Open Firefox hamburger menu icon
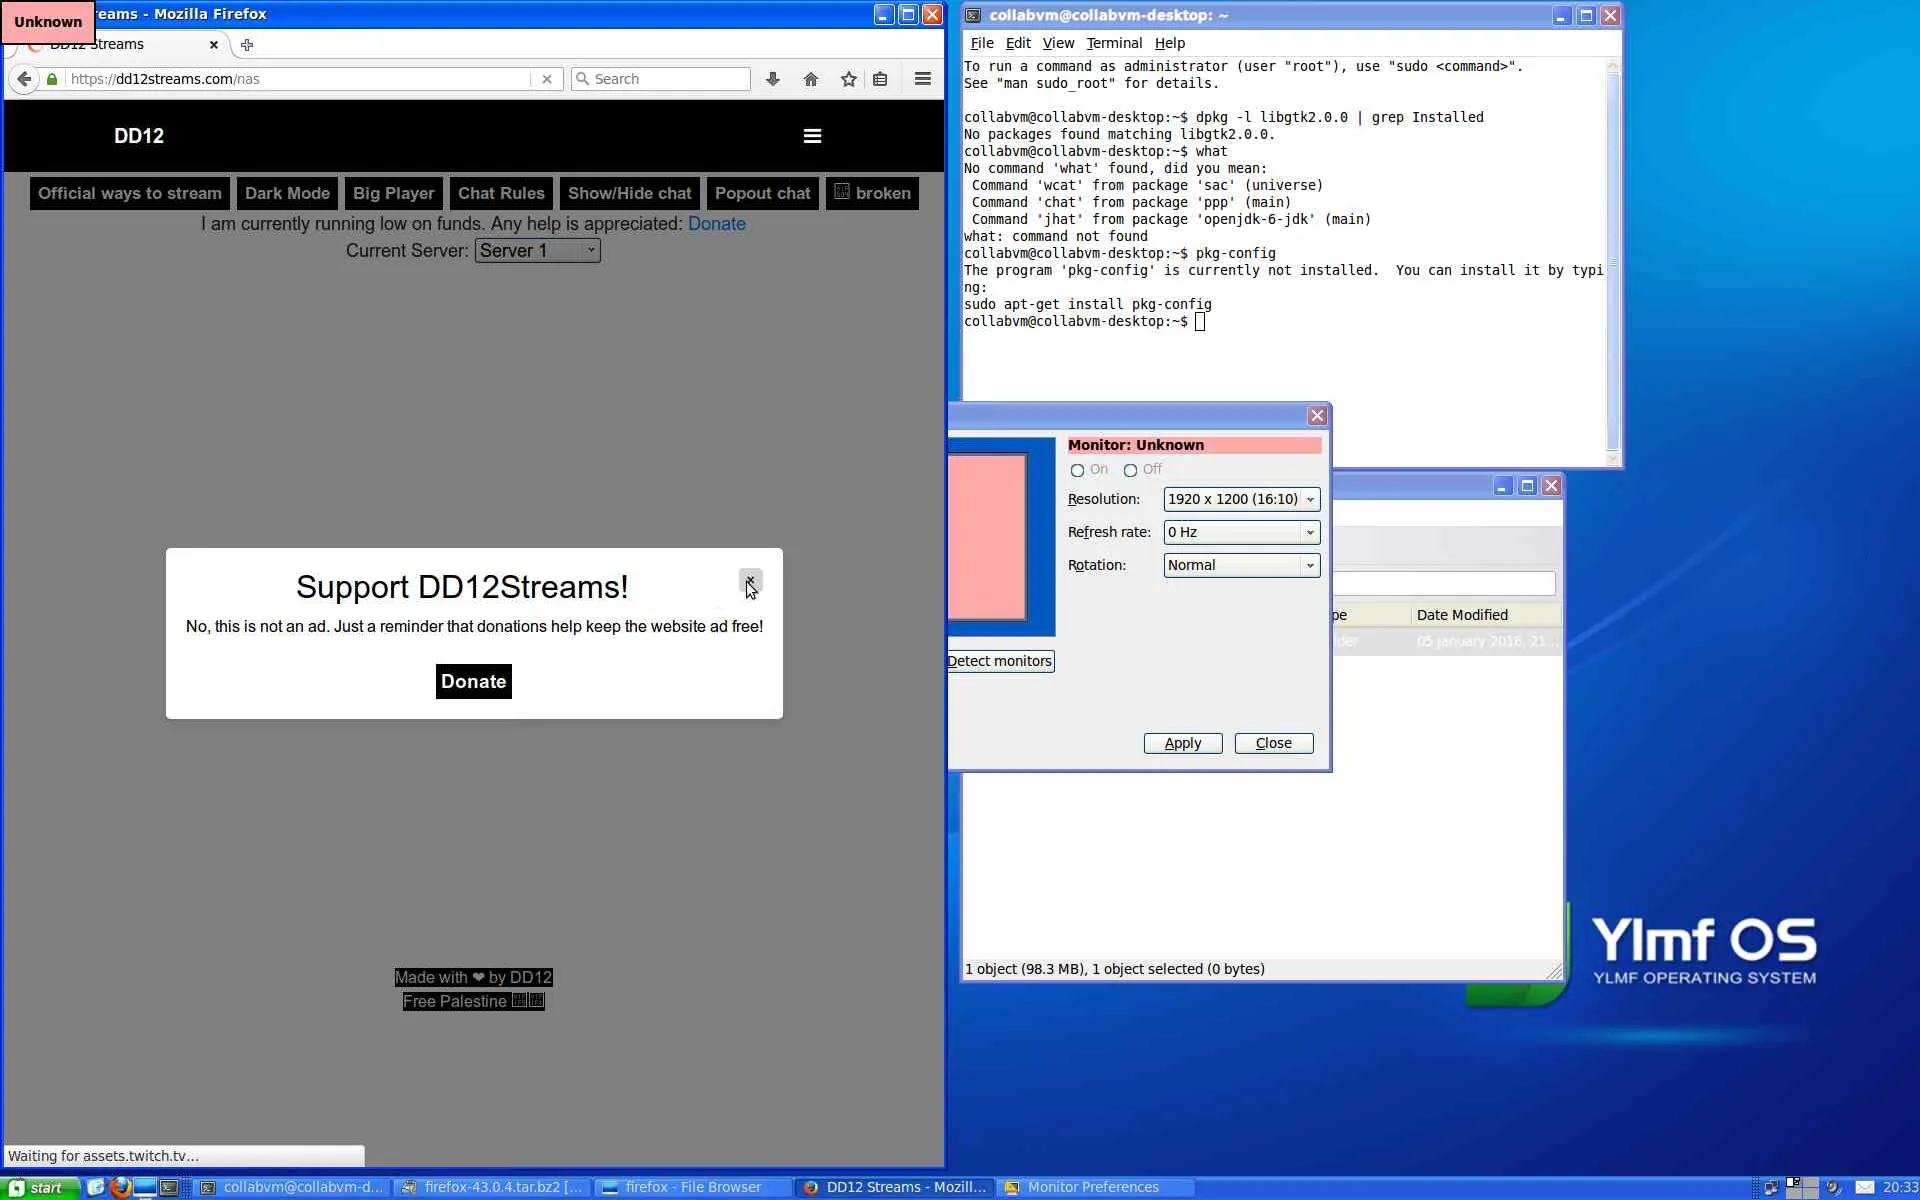Image resolution: width=1920 pixels, height=1200 pixels. [922, 79]
